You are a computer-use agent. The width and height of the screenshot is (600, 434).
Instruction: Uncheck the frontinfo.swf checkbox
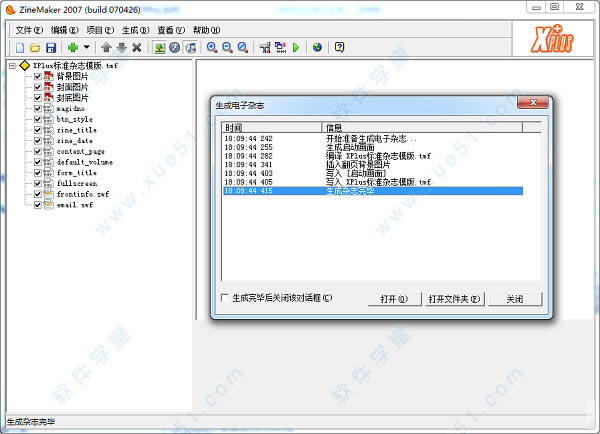pos(38,194)
